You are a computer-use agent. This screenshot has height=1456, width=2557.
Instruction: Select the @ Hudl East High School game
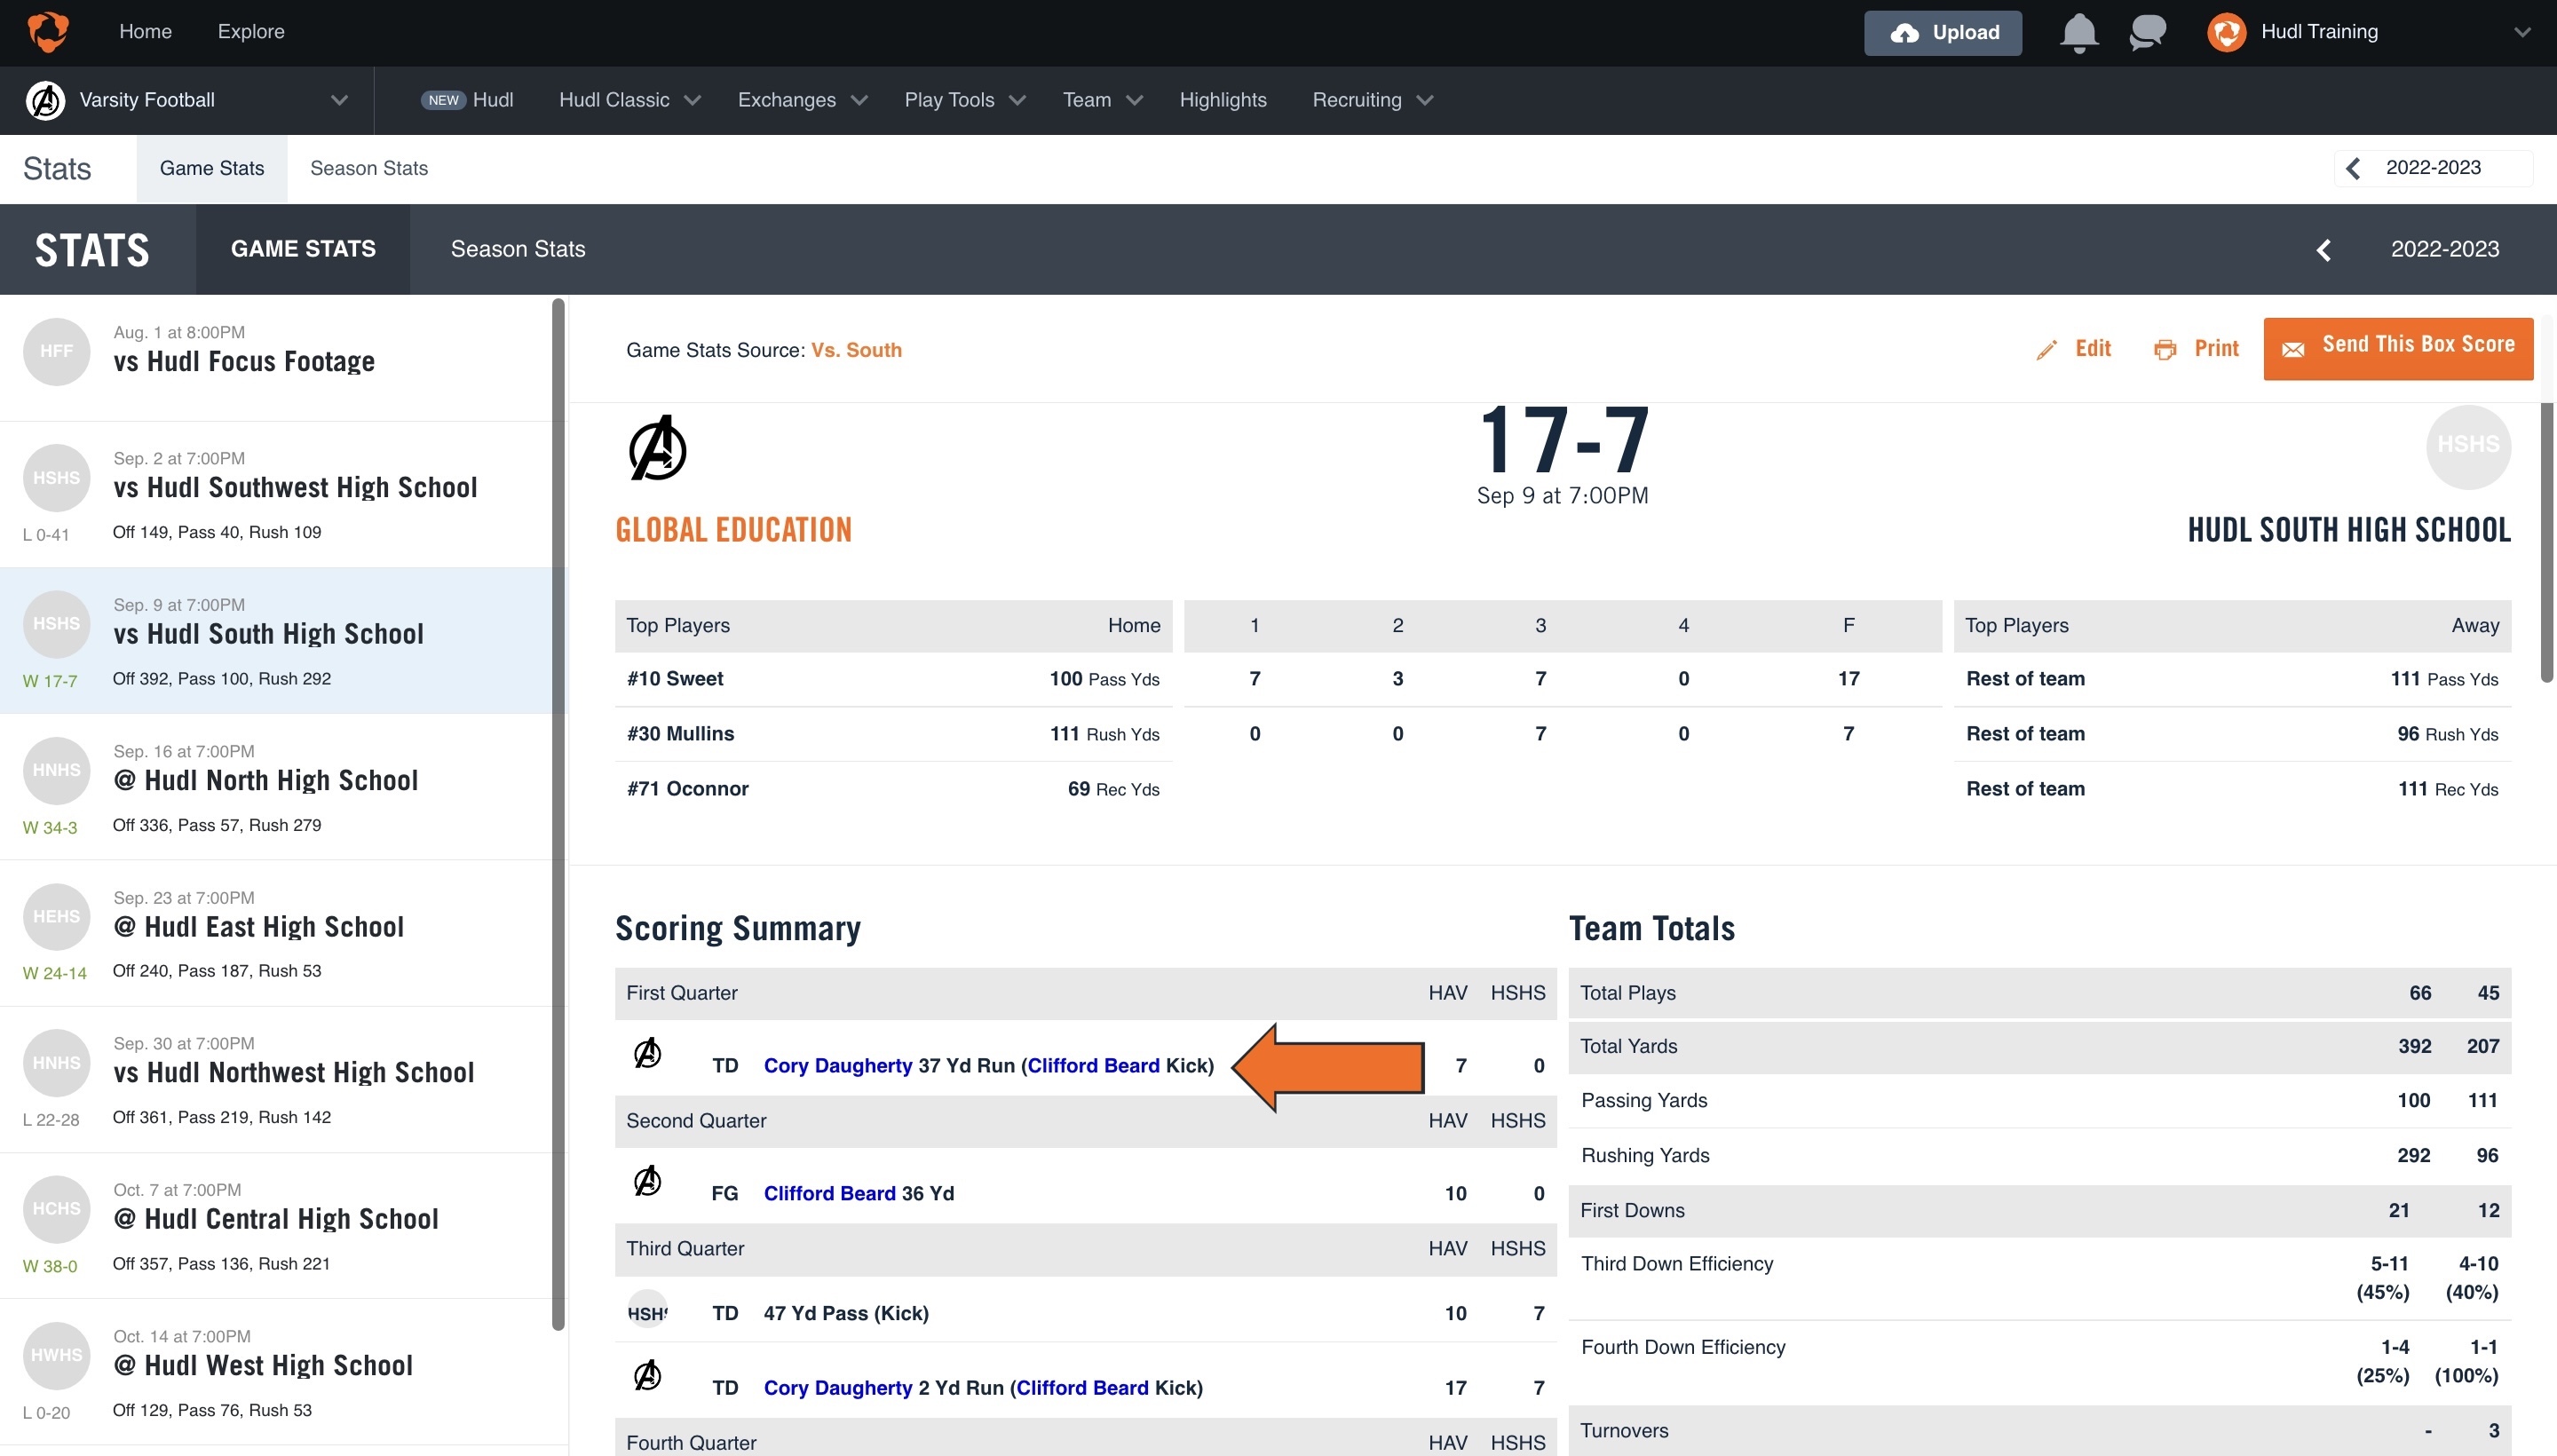point(276,933)
